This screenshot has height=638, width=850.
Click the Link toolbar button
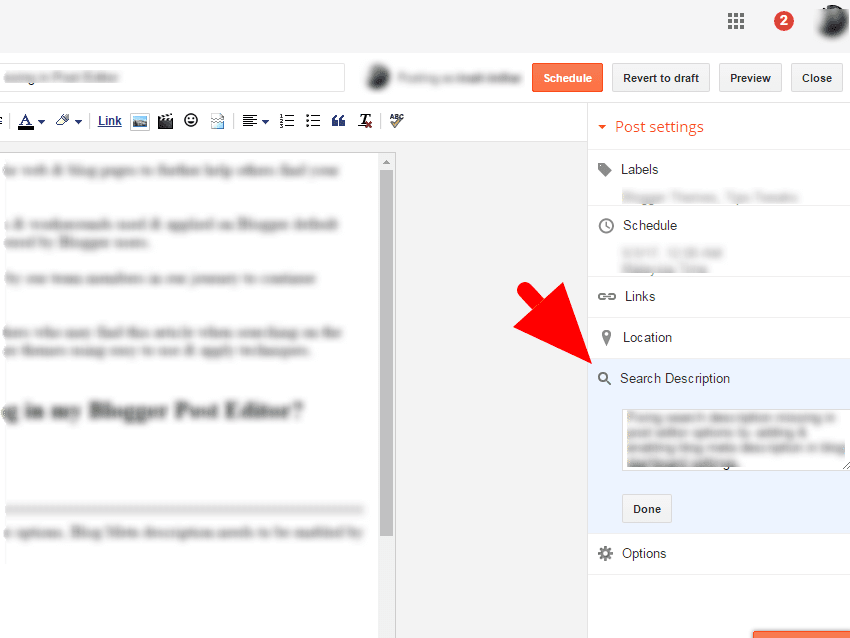pyautogui.click(x=110, y=121)
